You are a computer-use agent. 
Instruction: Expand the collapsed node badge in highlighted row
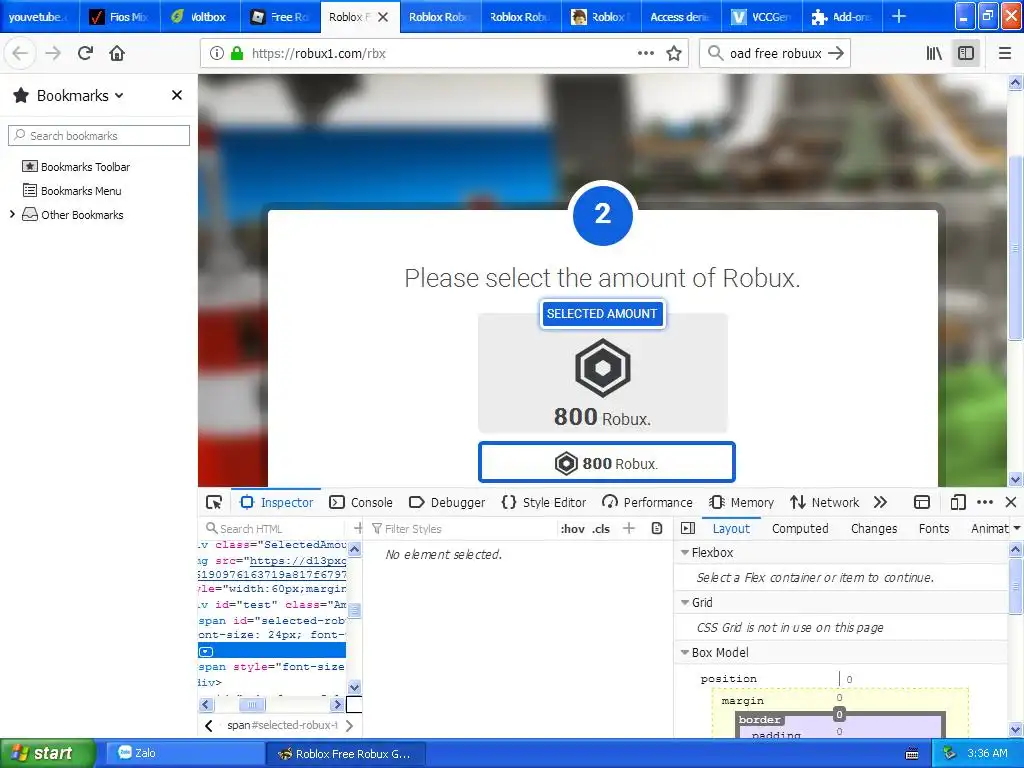tap(206, 652)
